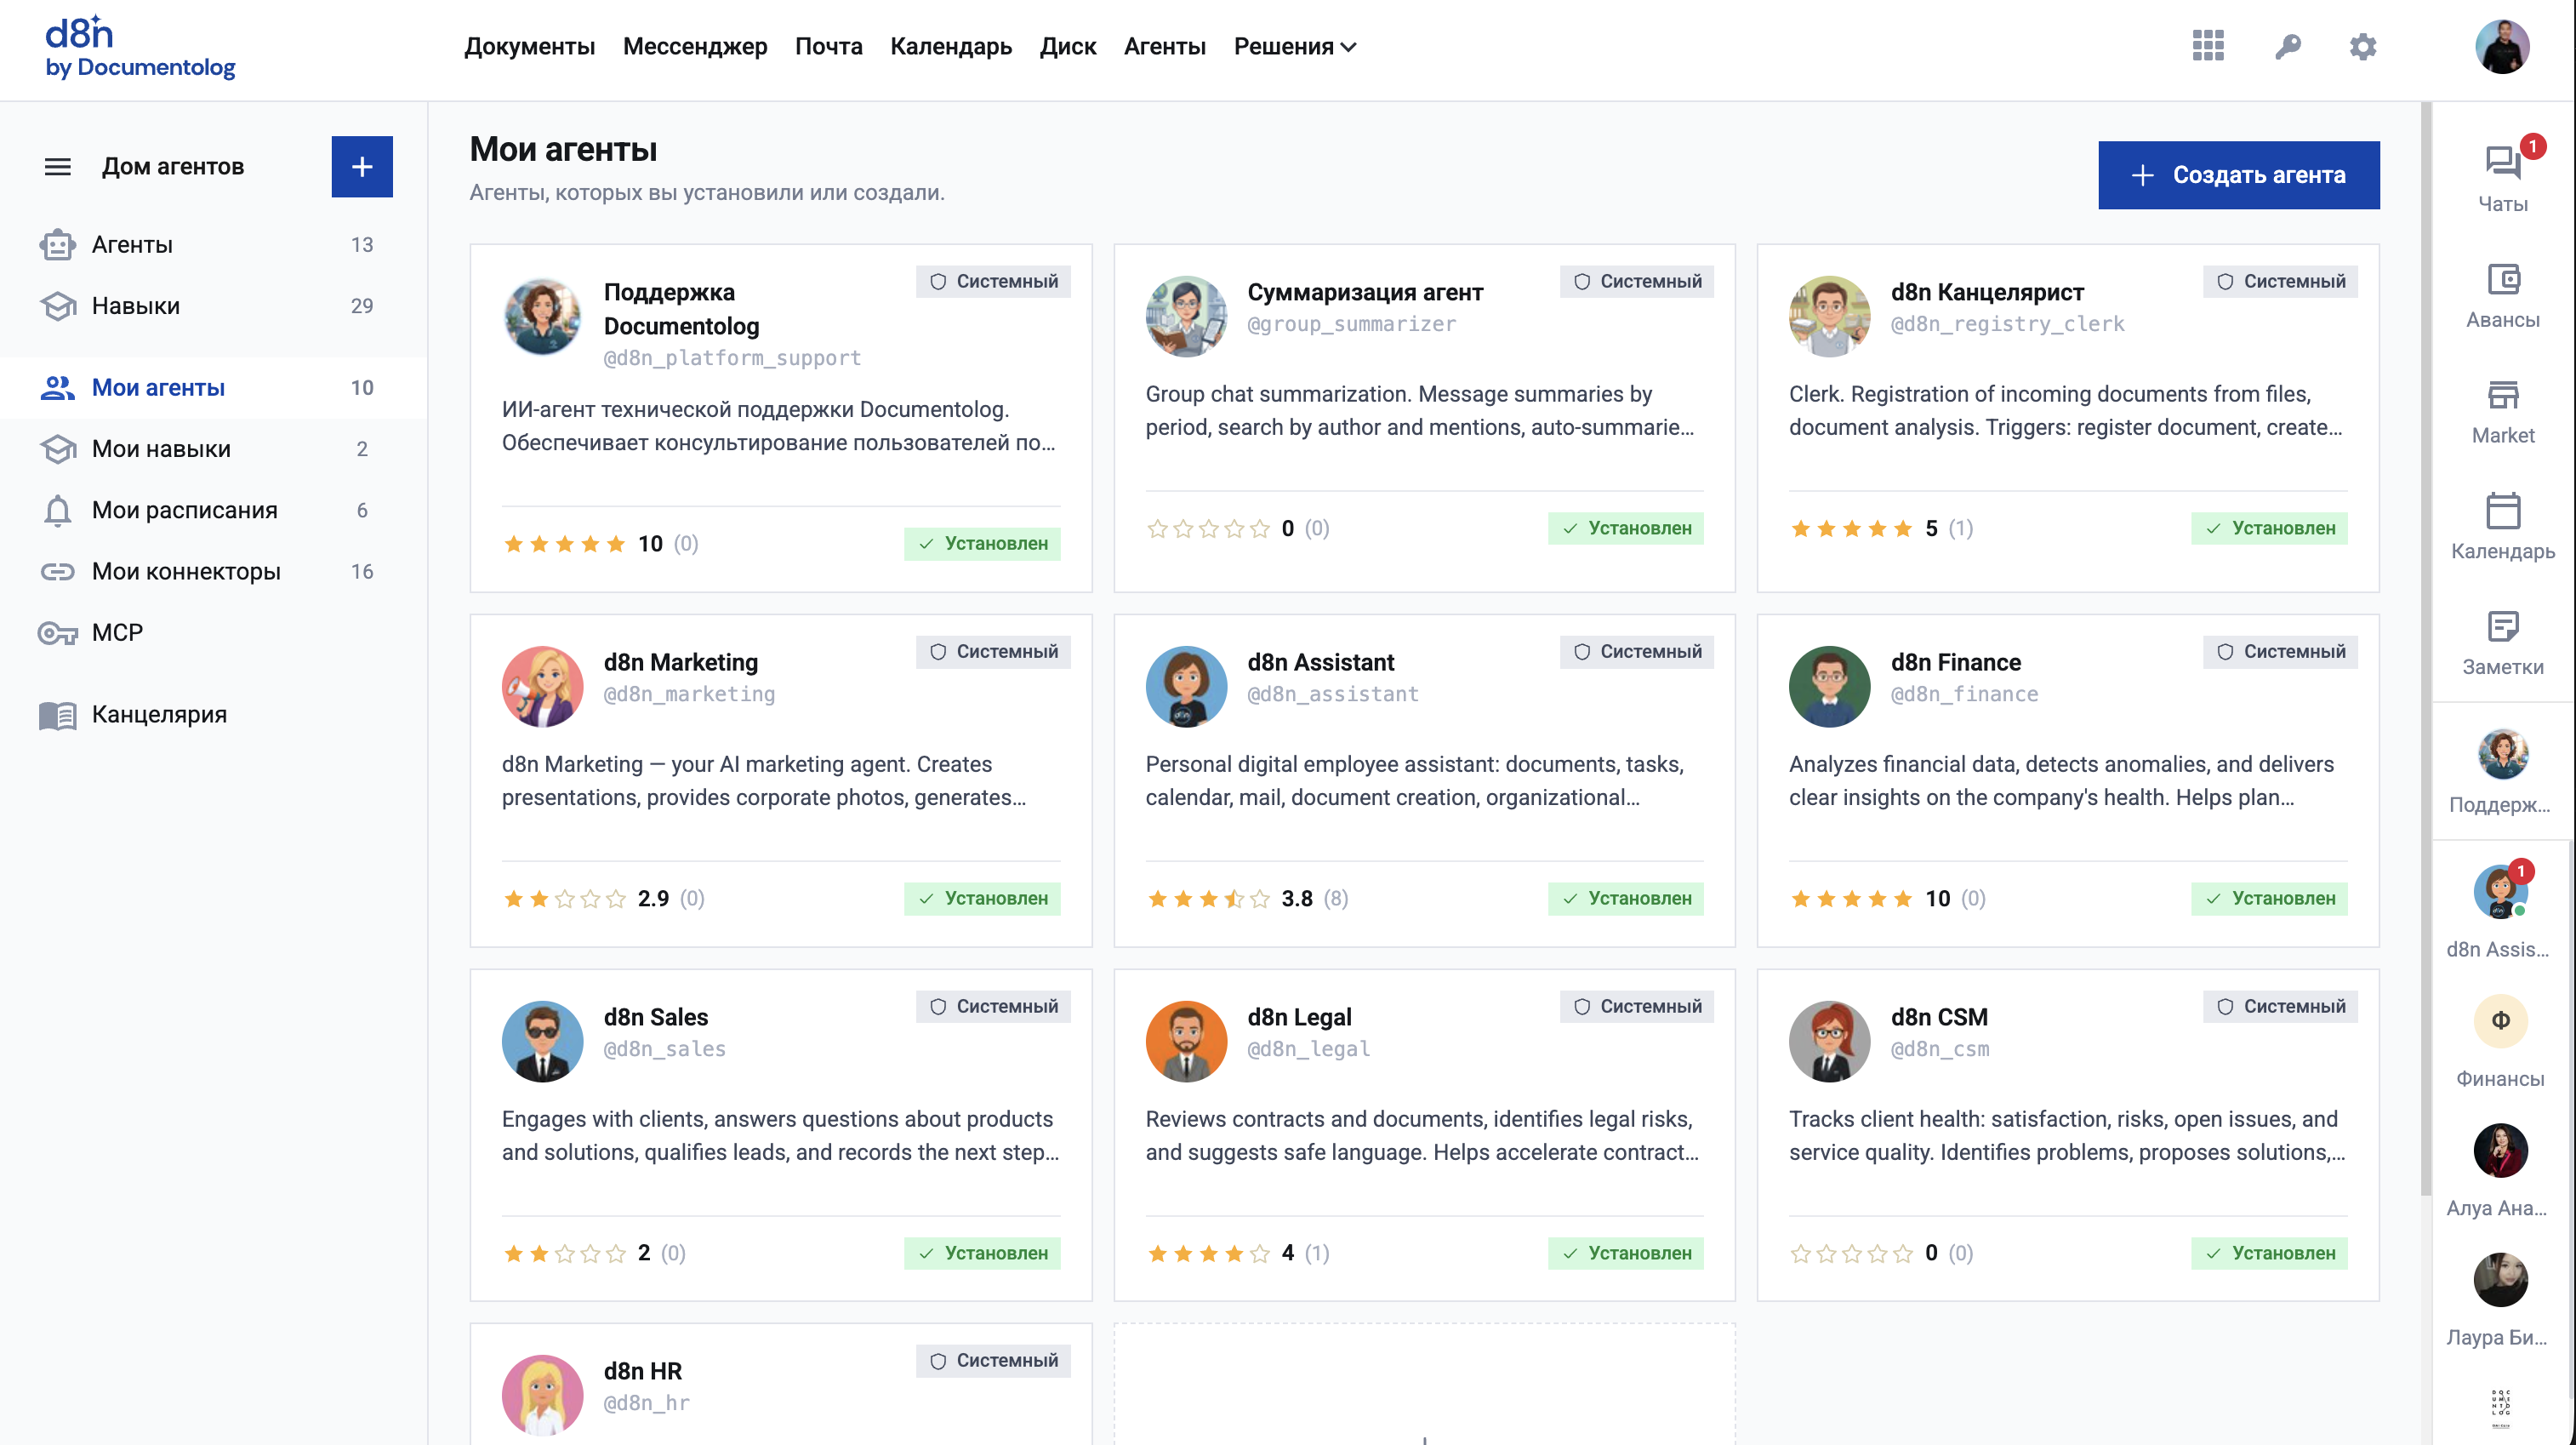
Task: Click Системный badge on d8n HR card
Action: [993, 1361]
